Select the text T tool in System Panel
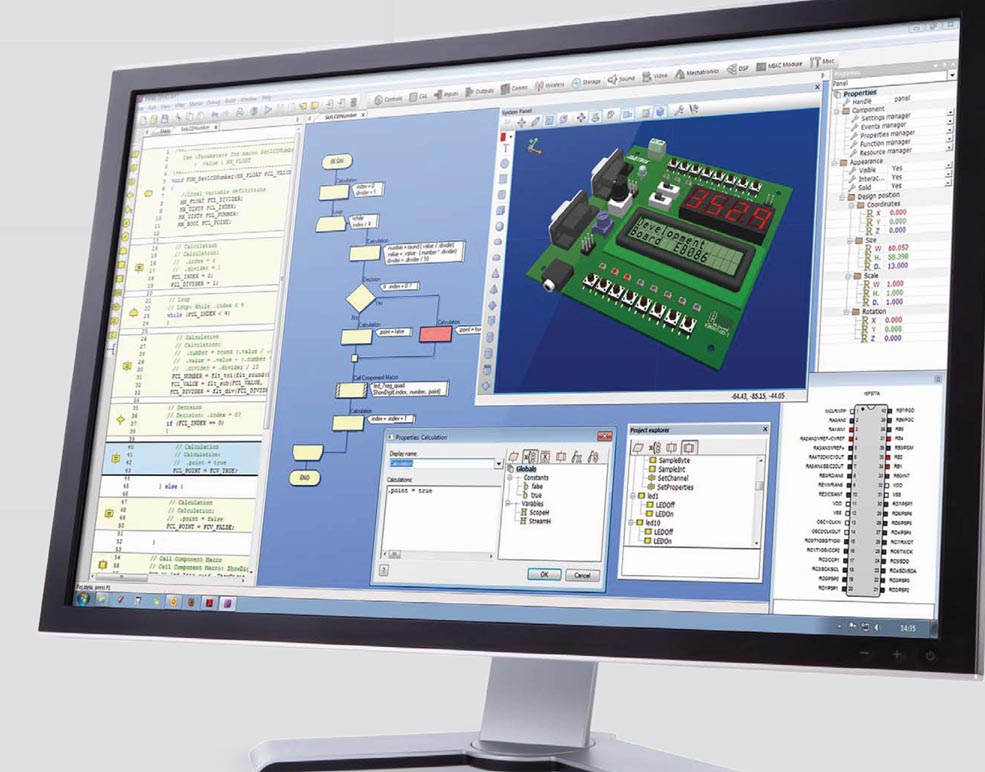 (x=505, y=149)
